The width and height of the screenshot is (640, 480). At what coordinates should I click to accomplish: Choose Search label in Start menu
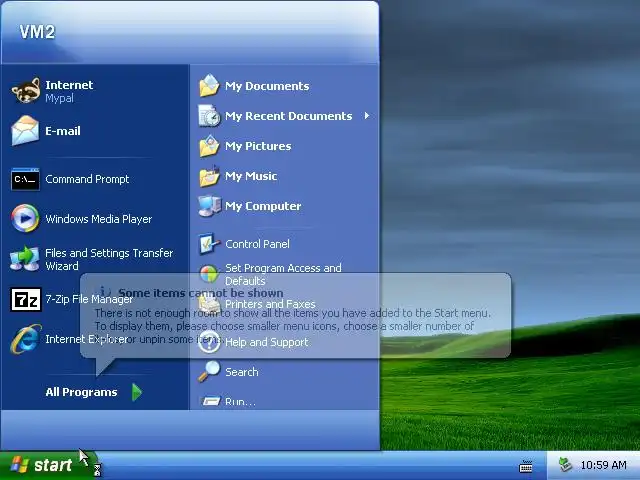click(242, 372)
